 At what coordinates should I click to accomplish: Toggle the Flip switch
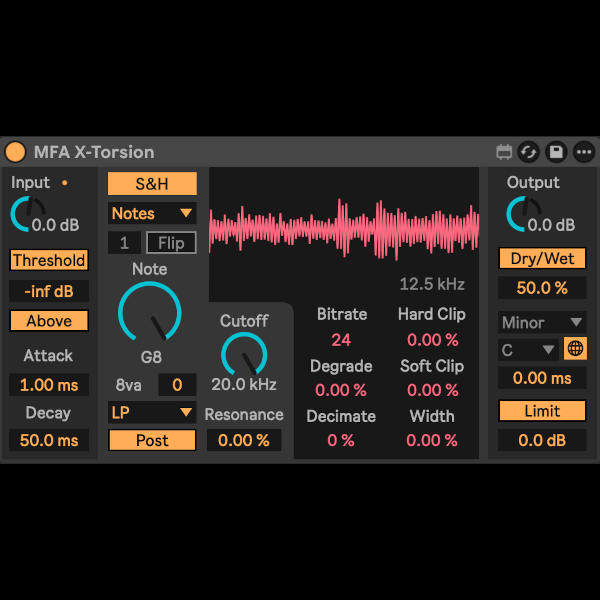[171, 243]
